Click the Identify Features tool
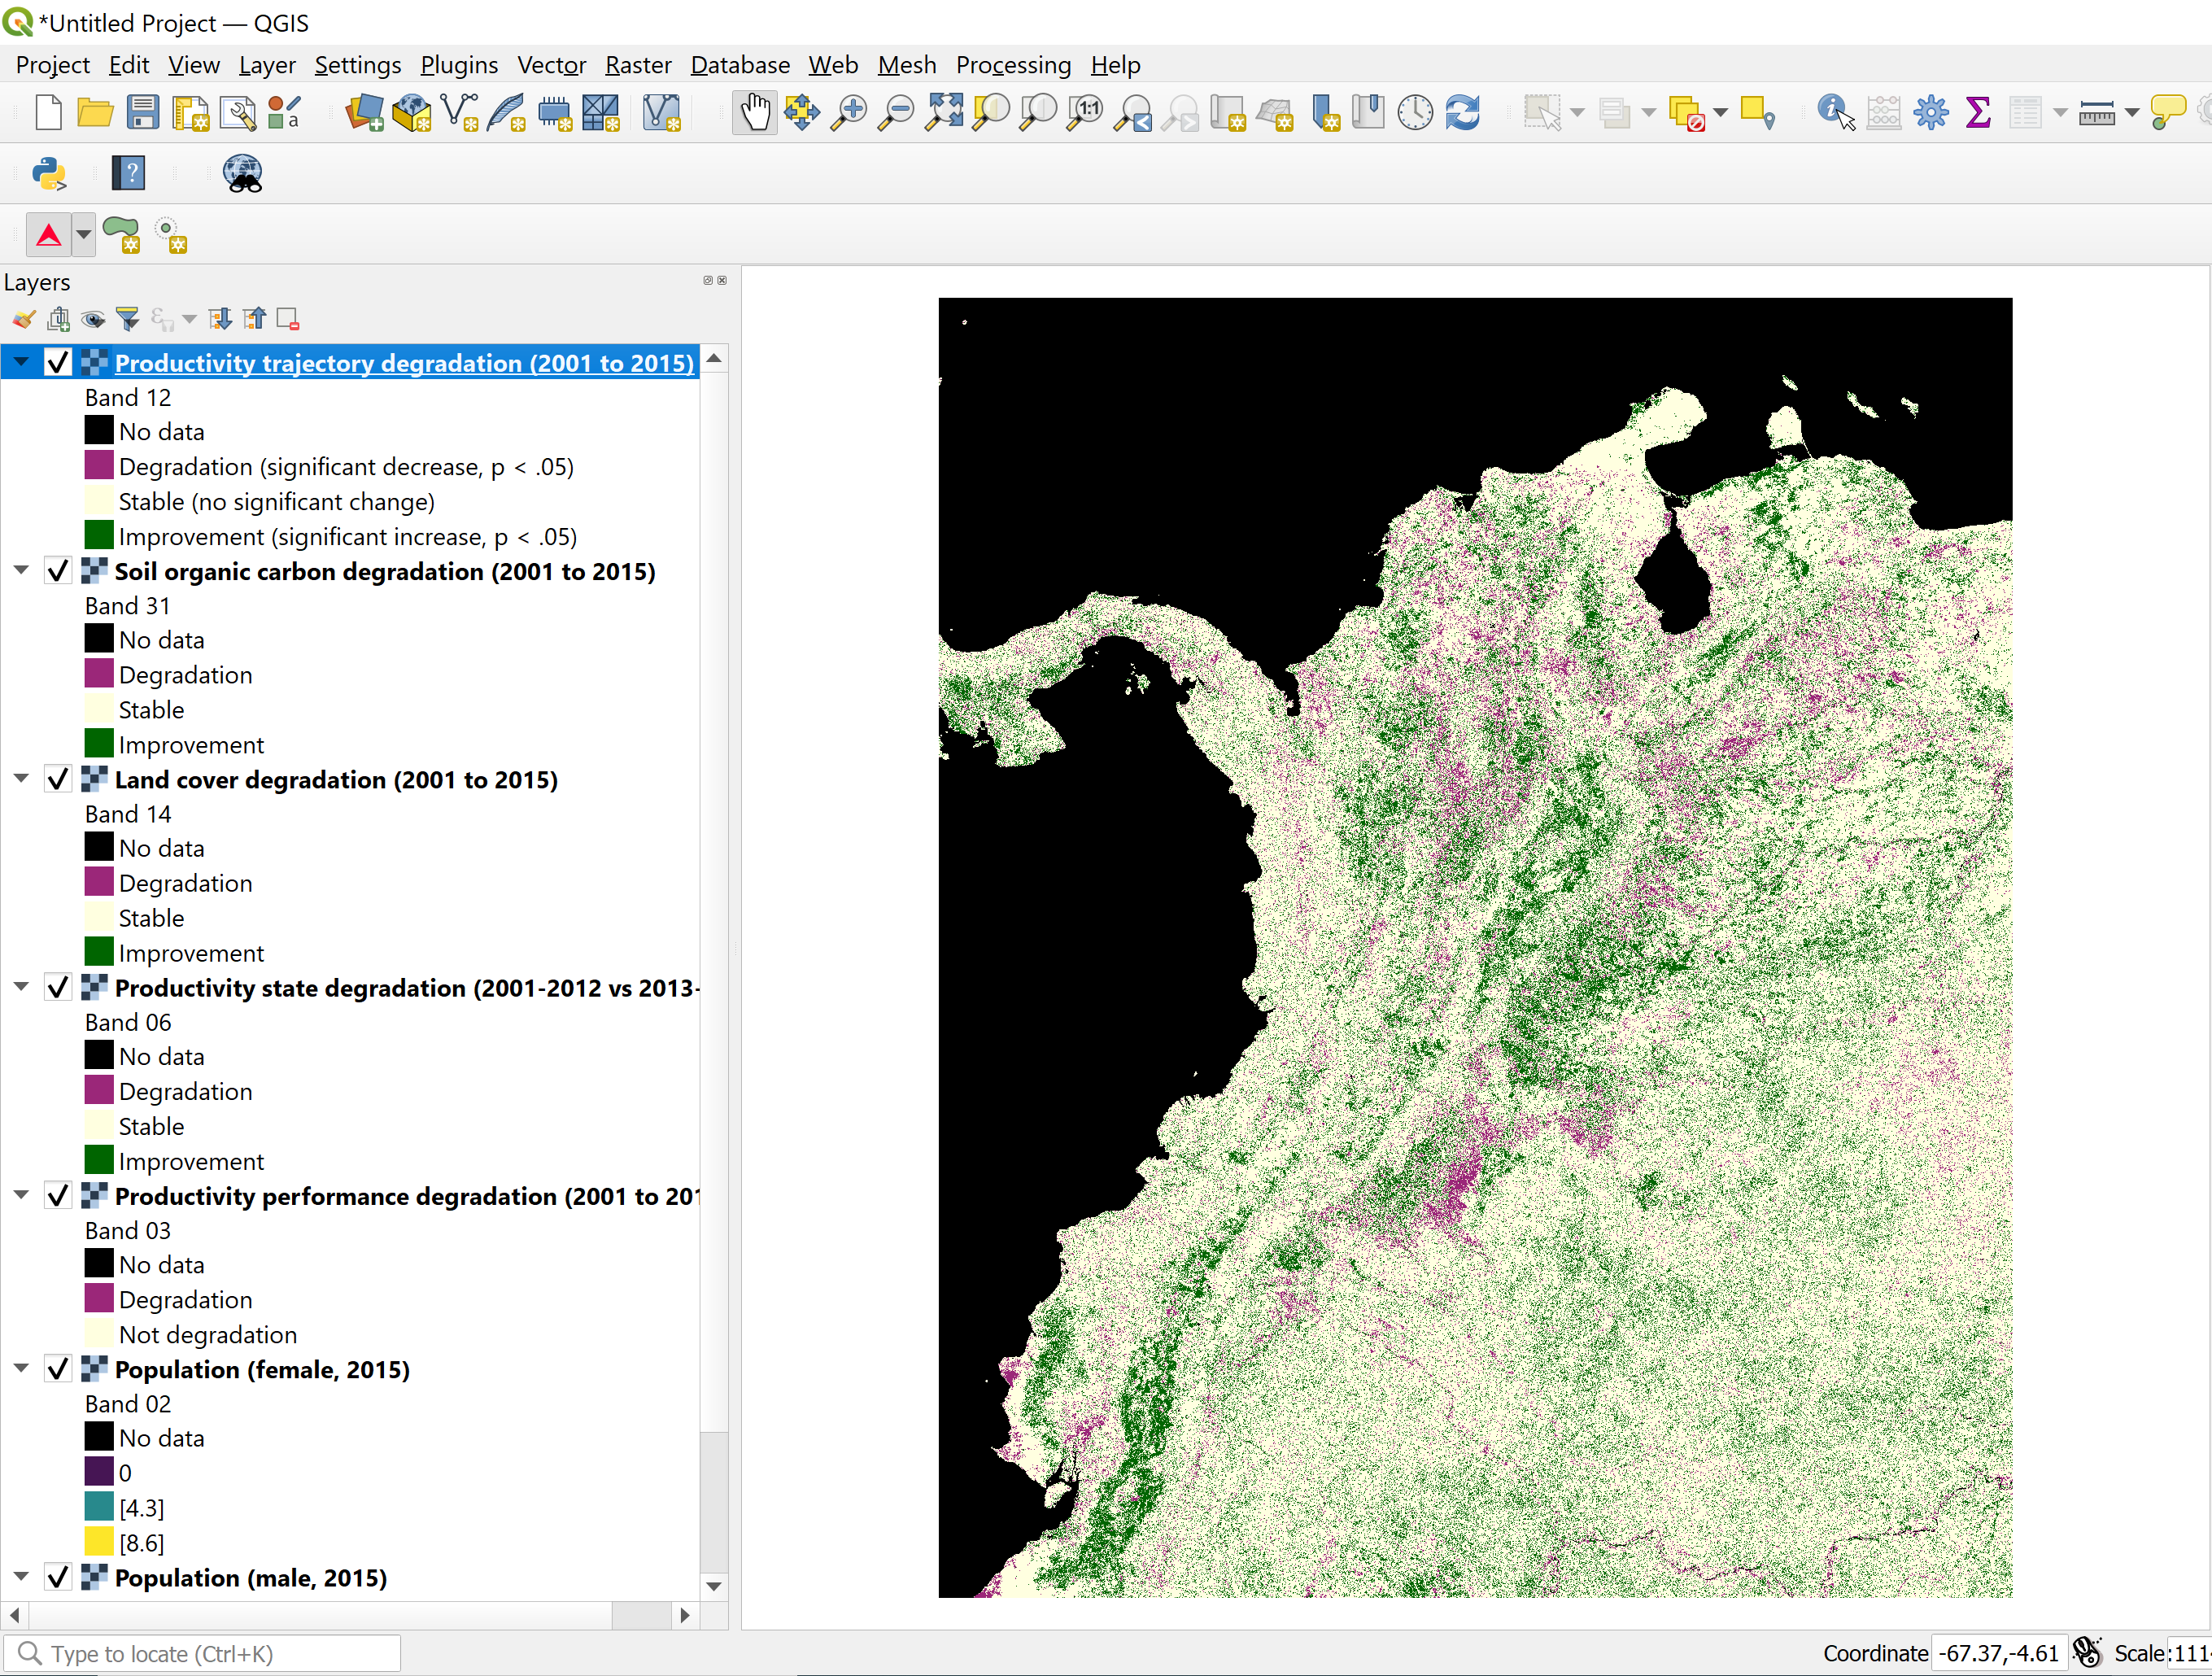 (x=1834, y=112)
